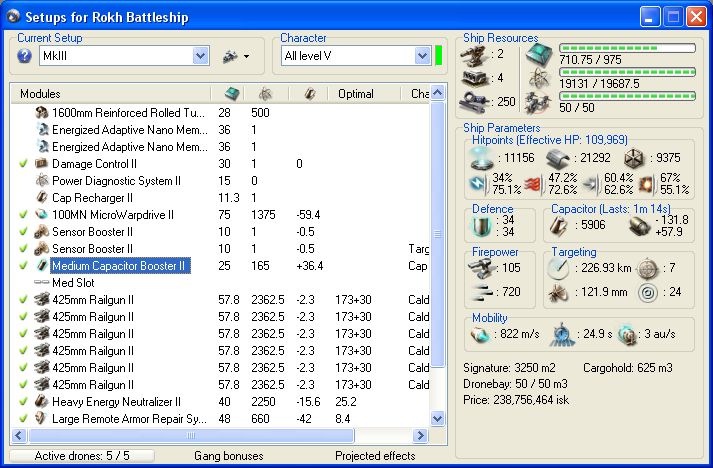713x468 pixels.
Task: Open the Projected effects section
Action: point(376,456)
